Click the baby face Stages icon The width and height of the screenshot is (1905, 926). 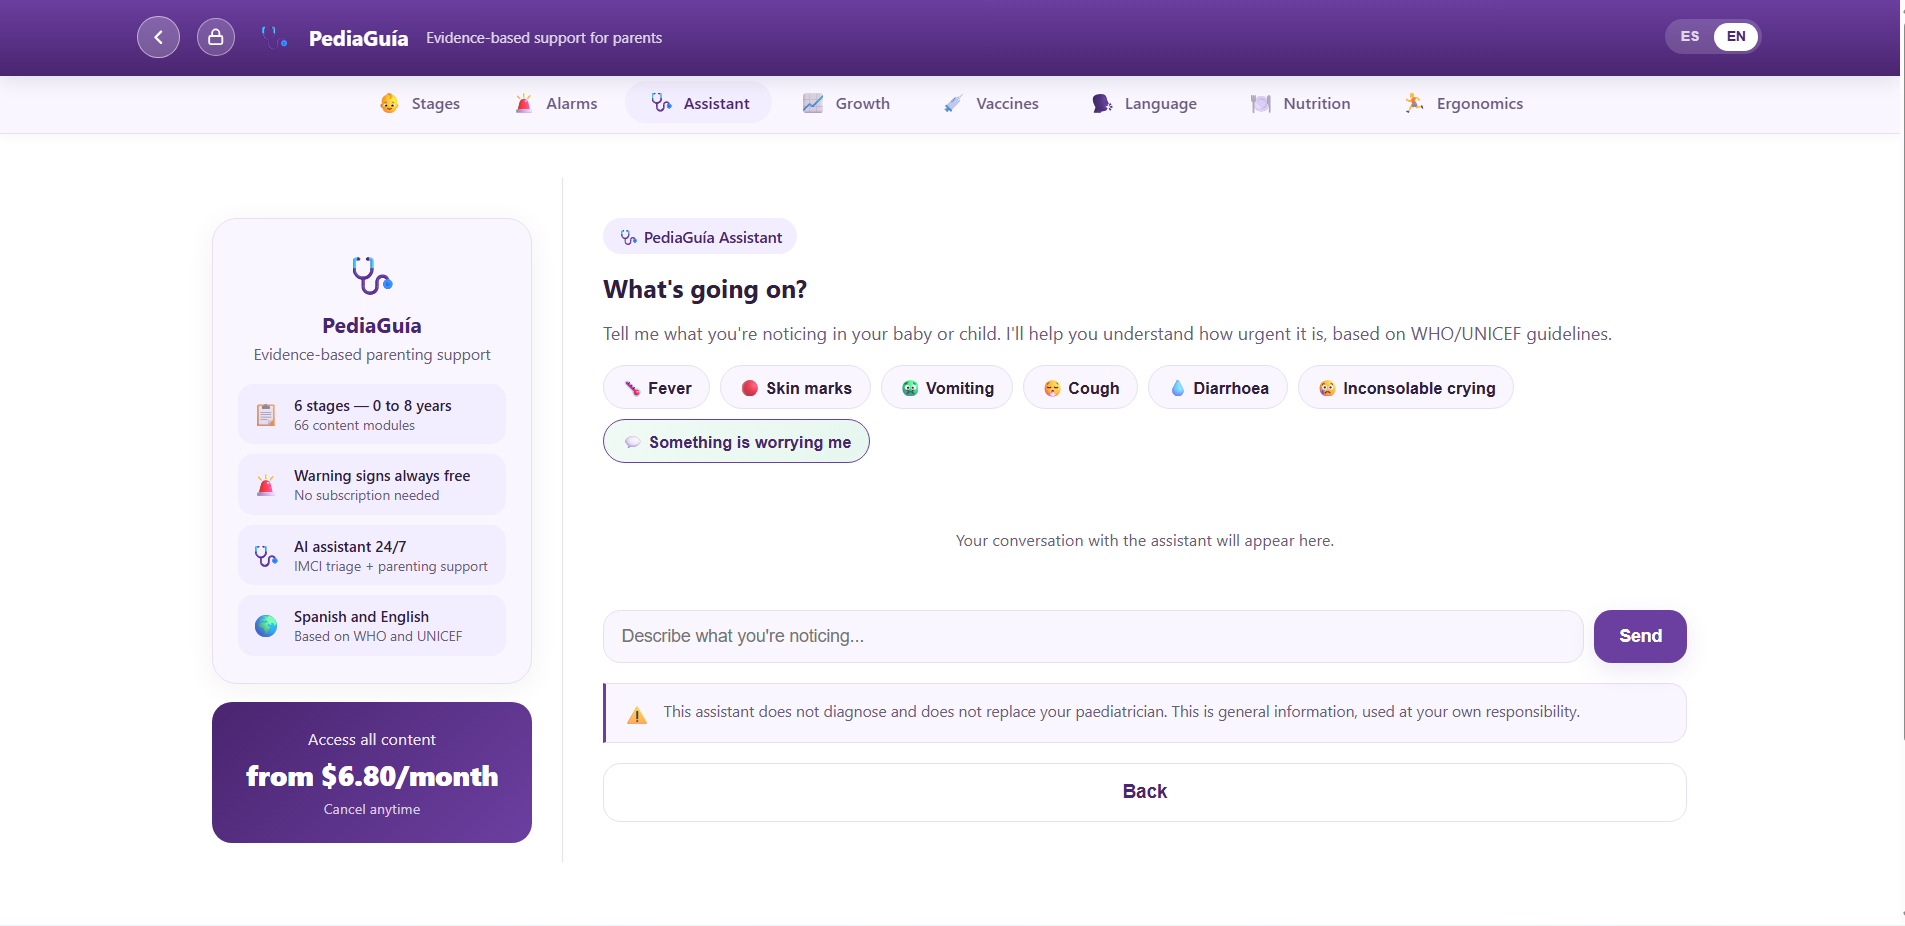coord(389,103)
